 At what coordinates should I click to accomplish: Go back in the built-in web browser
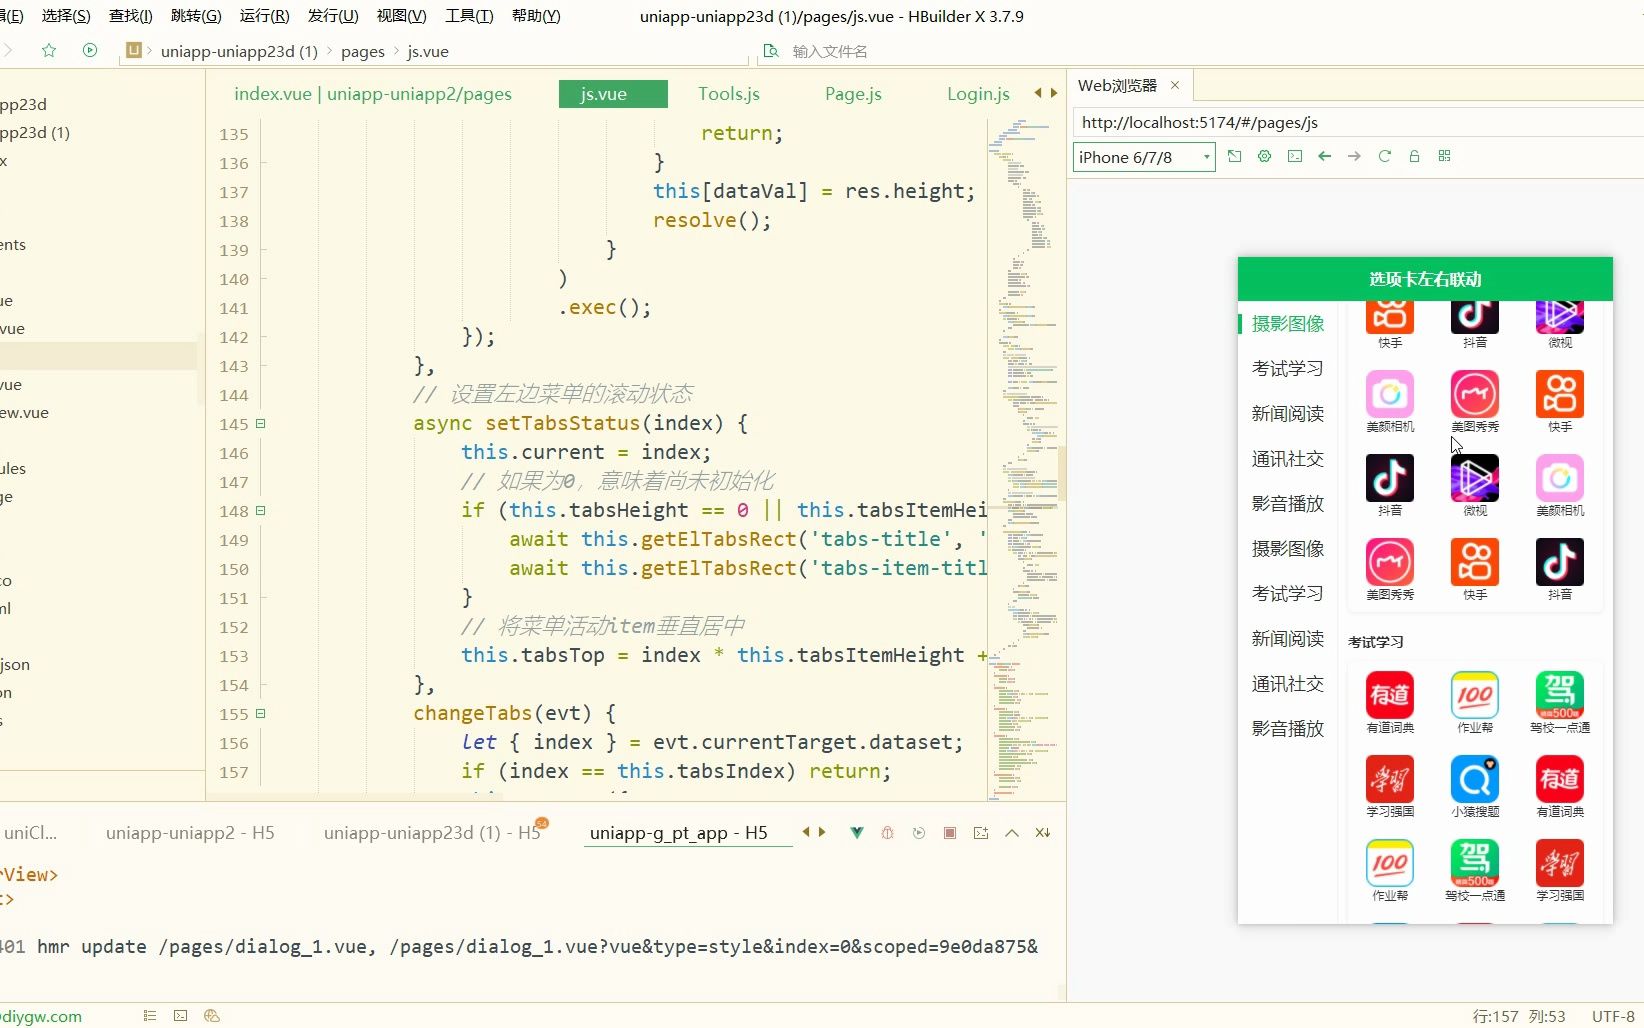coord(1325,156)
